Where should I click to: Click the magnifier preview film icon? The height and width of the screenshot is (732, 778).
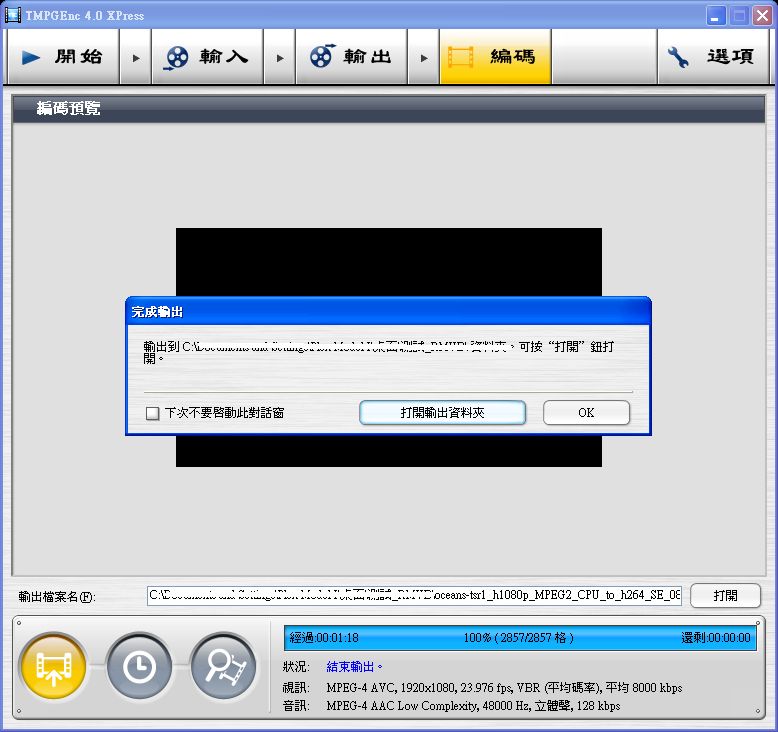pyautogui.click(x=224, y=666)
